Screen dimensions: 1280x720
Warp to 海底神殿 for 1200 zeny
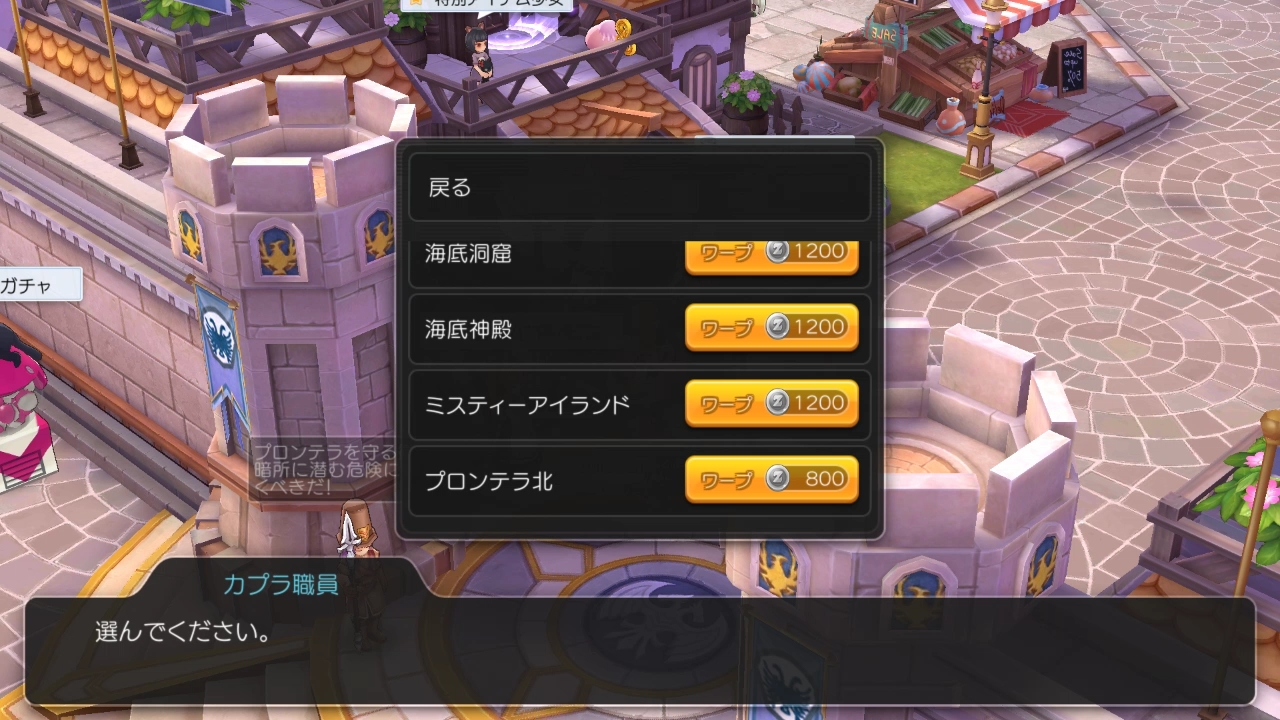pos(771,327)
